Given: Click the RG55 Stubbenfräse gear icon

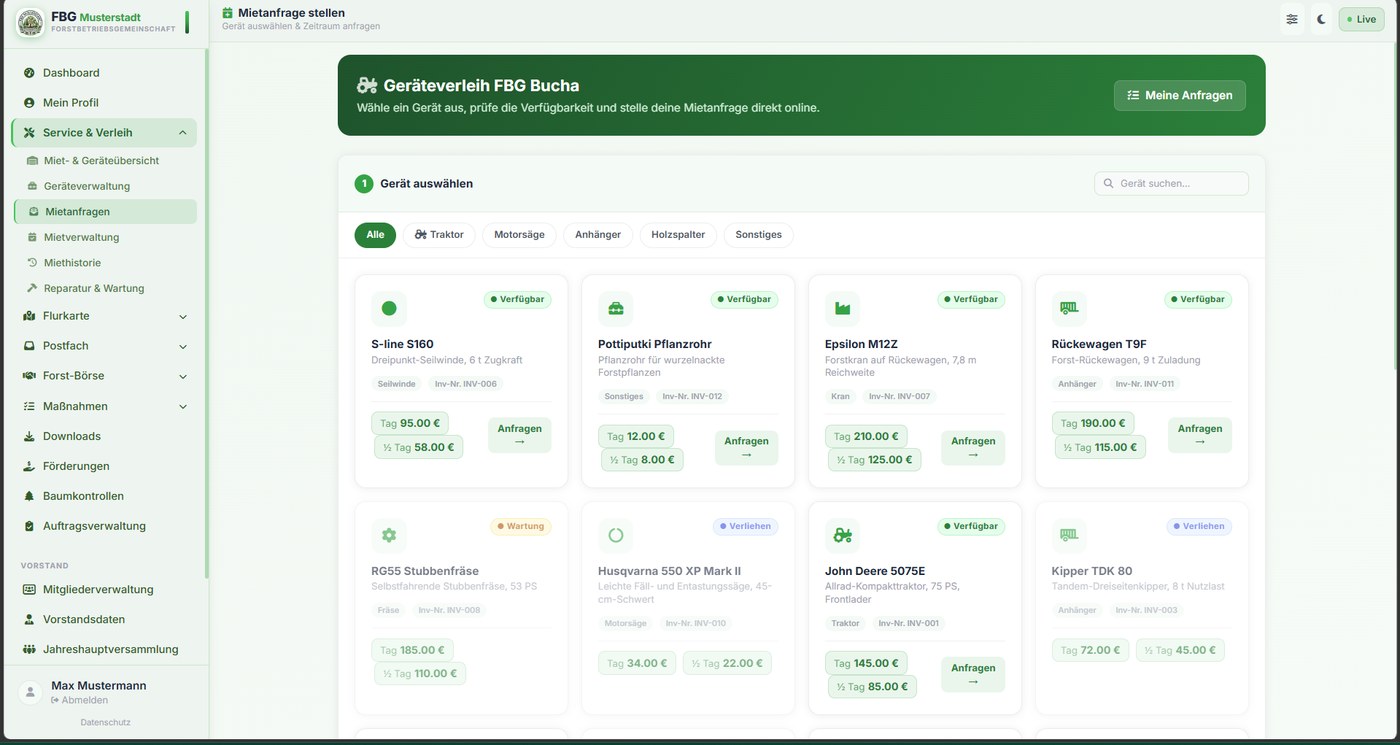Looking at the screenshot, I should [389, 535].
